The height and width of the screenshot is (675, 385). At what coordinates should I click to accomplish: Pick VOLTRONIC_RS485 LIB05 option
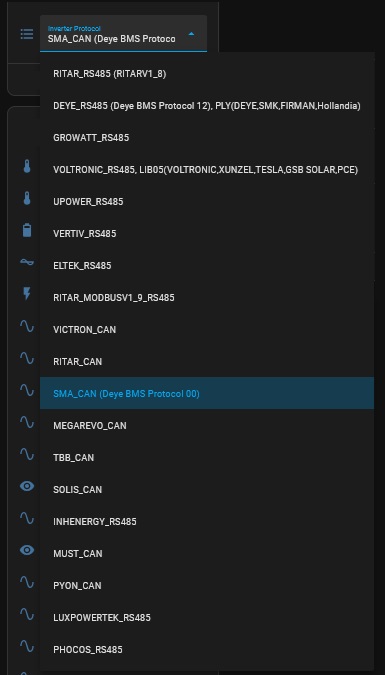(207, 170)
